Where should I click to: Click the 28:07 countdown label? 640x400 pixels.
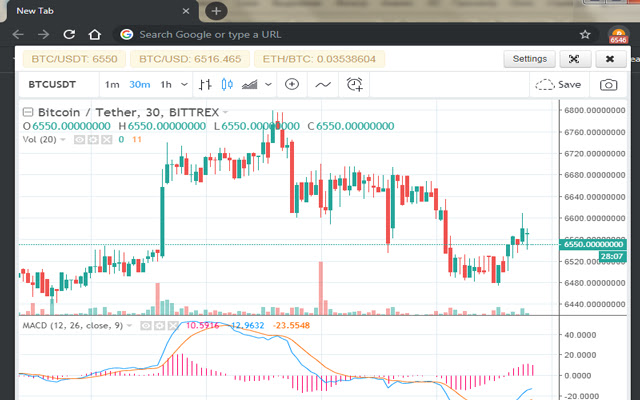point(612,256)
